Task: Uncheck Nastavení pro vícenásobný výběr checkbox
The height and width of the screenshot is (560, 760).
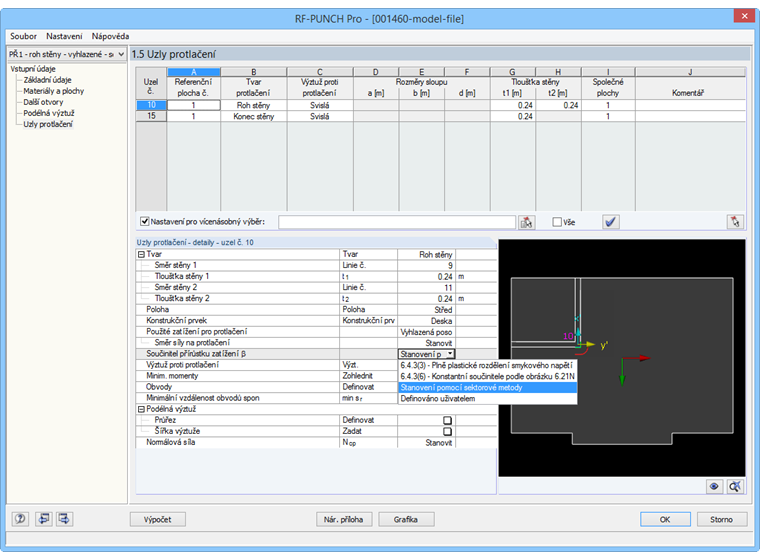Action: tap(144, 222)
